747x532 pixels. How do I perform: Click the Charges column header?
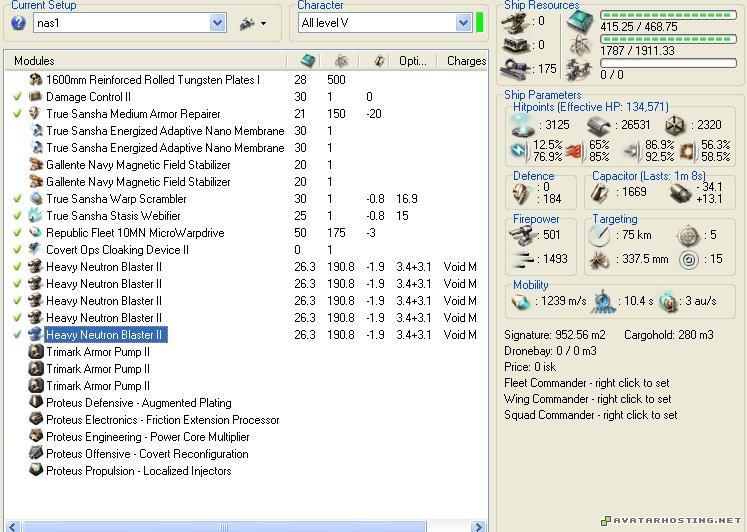[466, 61]
